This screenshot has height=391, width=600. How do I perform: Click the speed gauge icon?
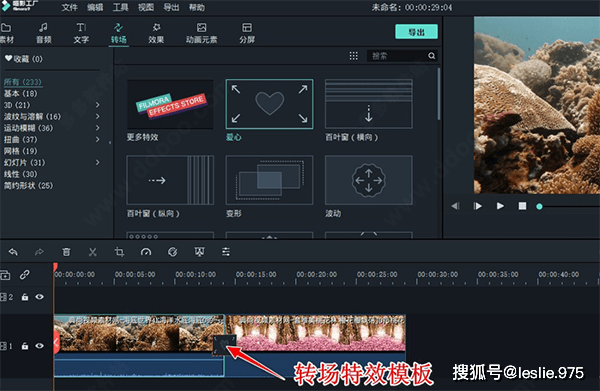pos(146,252)
